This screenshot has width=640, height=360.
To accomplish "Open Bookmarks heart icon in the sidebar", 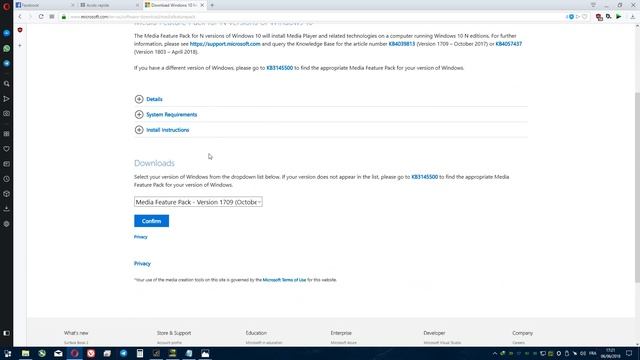I will pos(7,149).
